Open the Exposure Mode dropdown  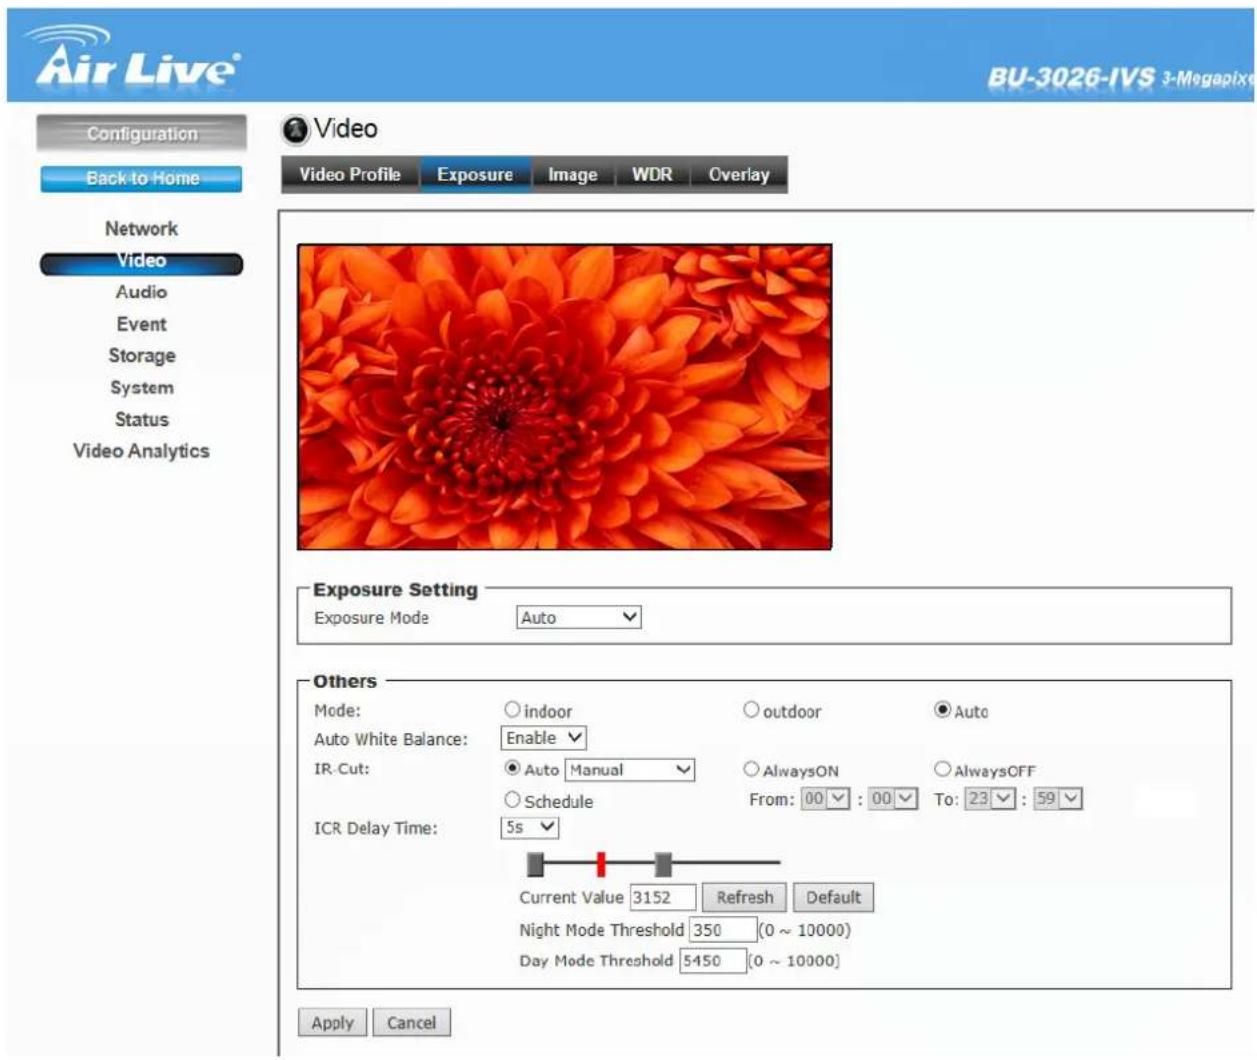click(579, 618)
